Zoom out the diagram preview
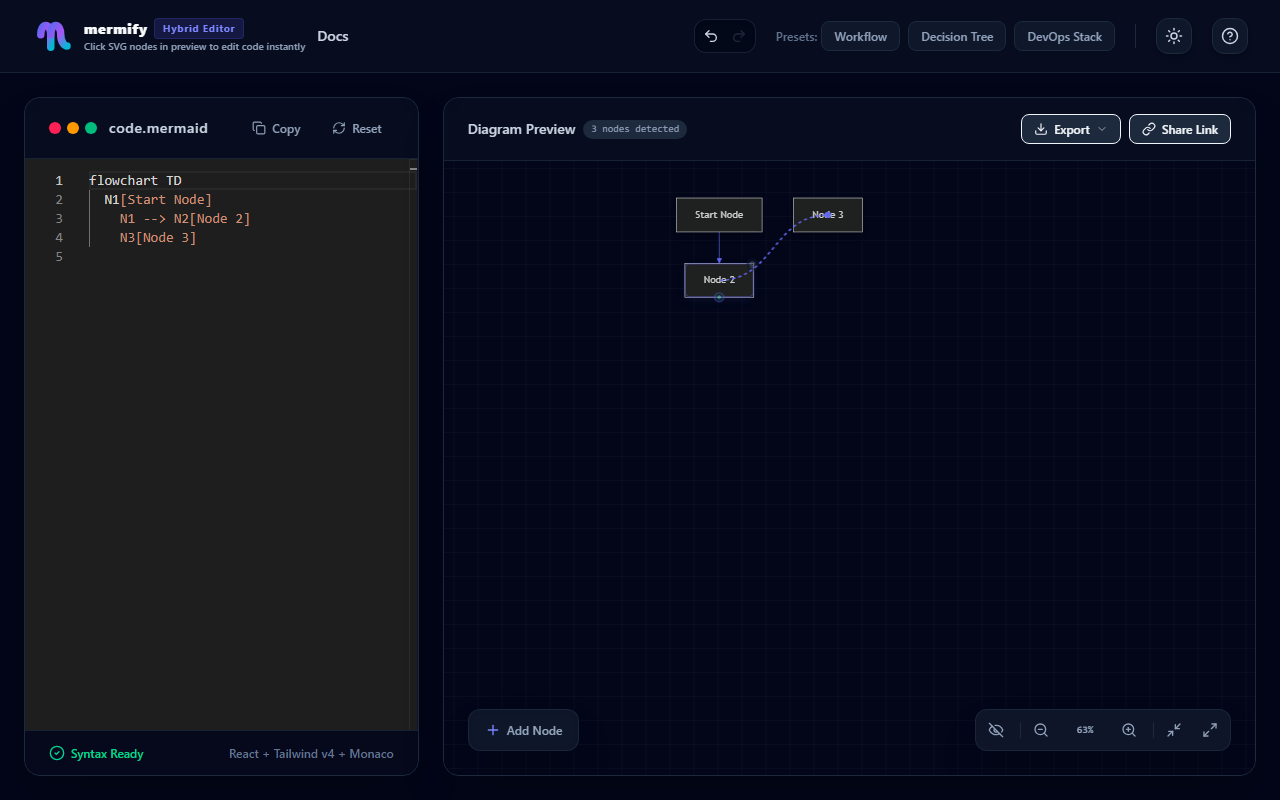Image resolution: width=1280 pixels, height=800 pixels. click(x=1041, y=730)
